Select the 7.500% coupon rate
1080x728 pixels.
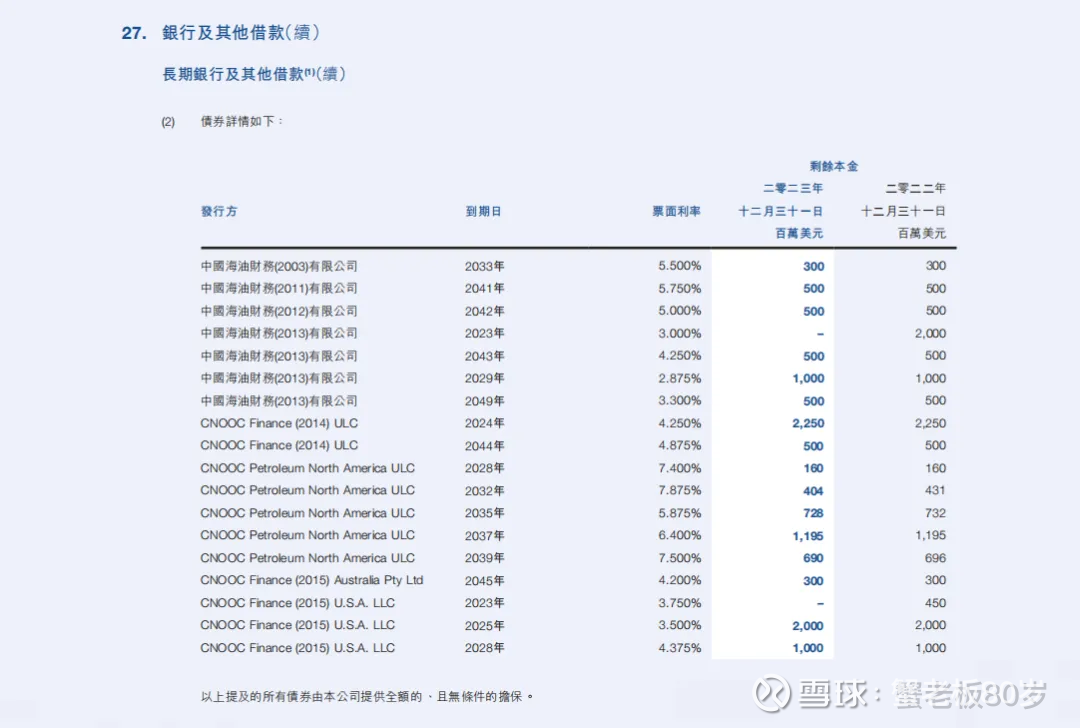click(x=680, y=558)
